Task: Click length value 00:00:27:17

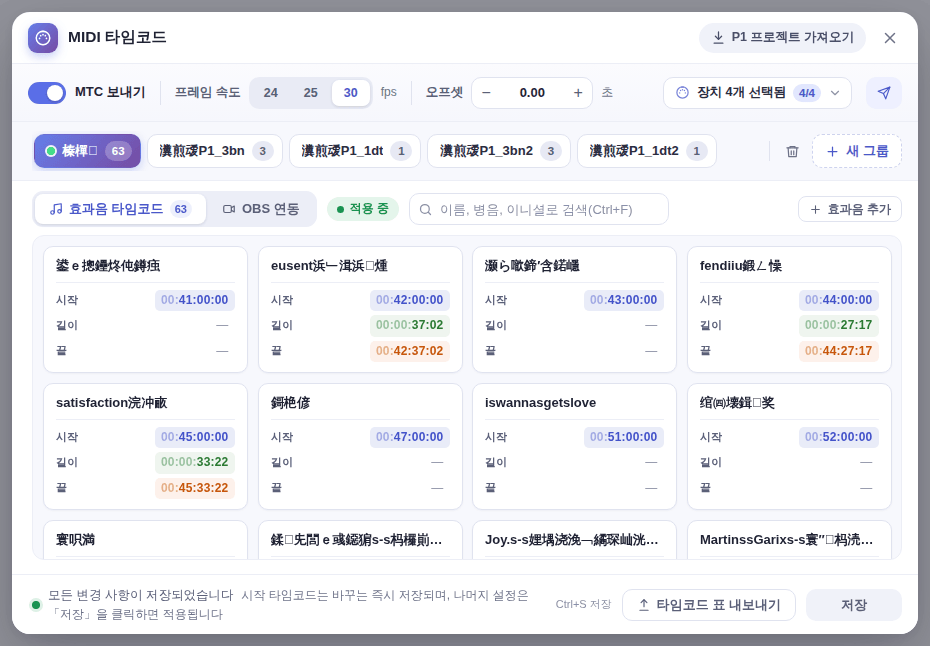Action: (839, 325)
